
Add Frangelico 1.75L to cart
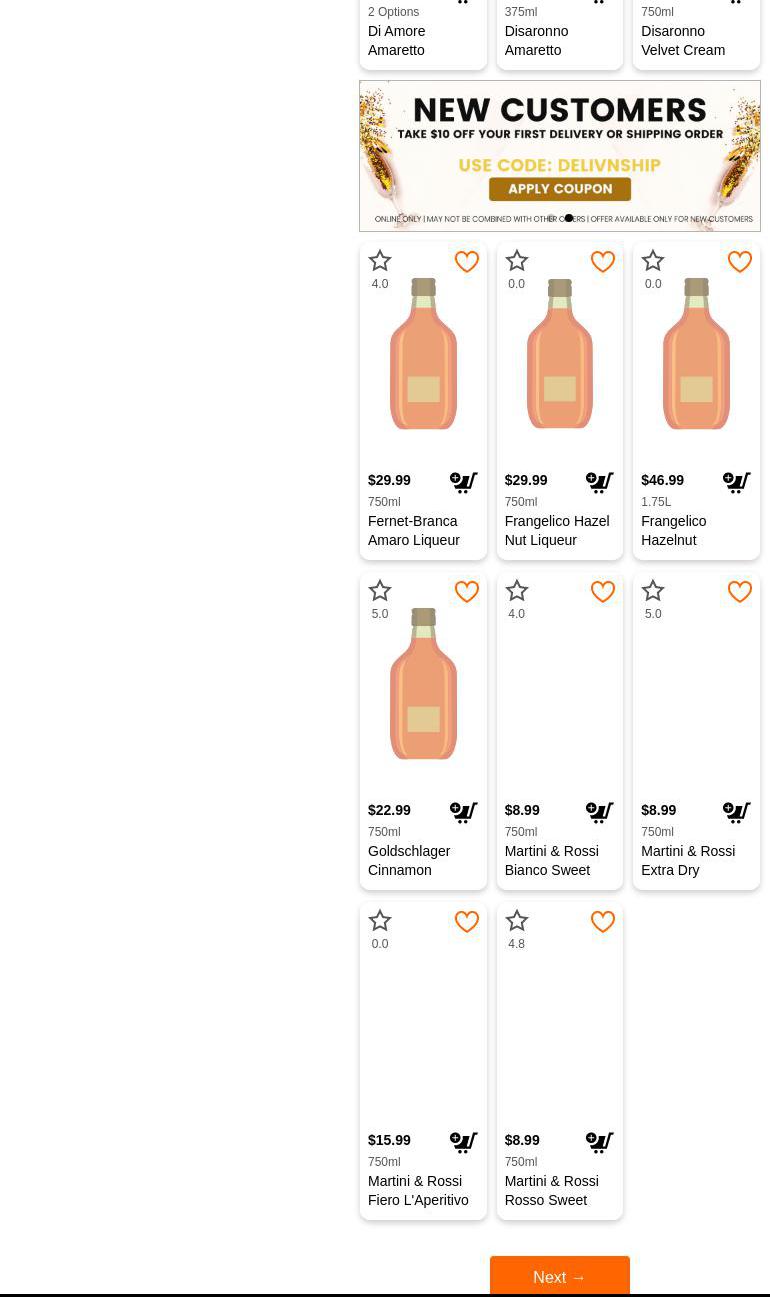[736, 483]
